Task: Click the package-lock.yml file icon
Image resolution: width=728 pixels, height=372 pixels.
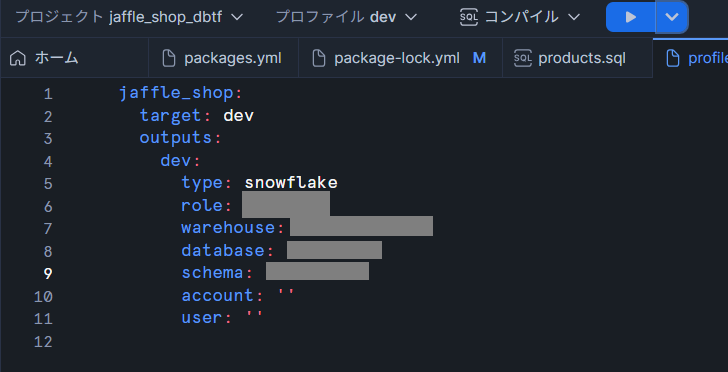Action: click(318, 59)
